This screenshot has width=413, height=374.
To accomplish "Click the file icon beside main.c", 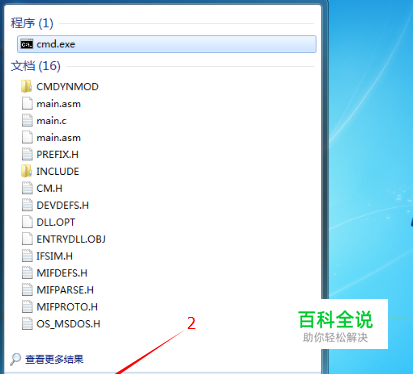I will 27,121.
